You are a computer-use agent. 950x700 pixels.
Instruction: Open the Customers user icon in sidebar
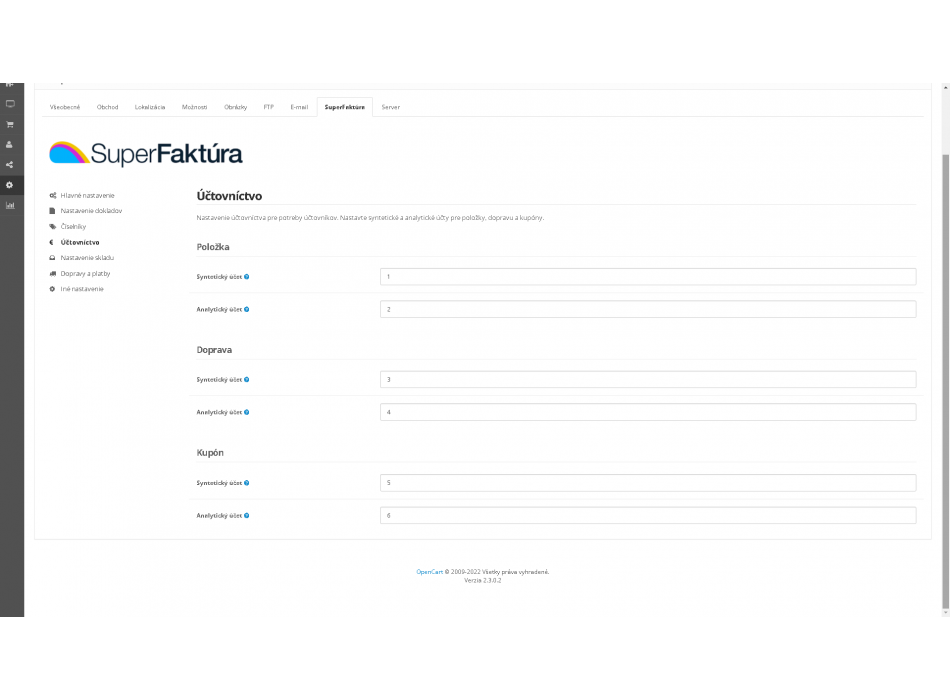(10, 144)
